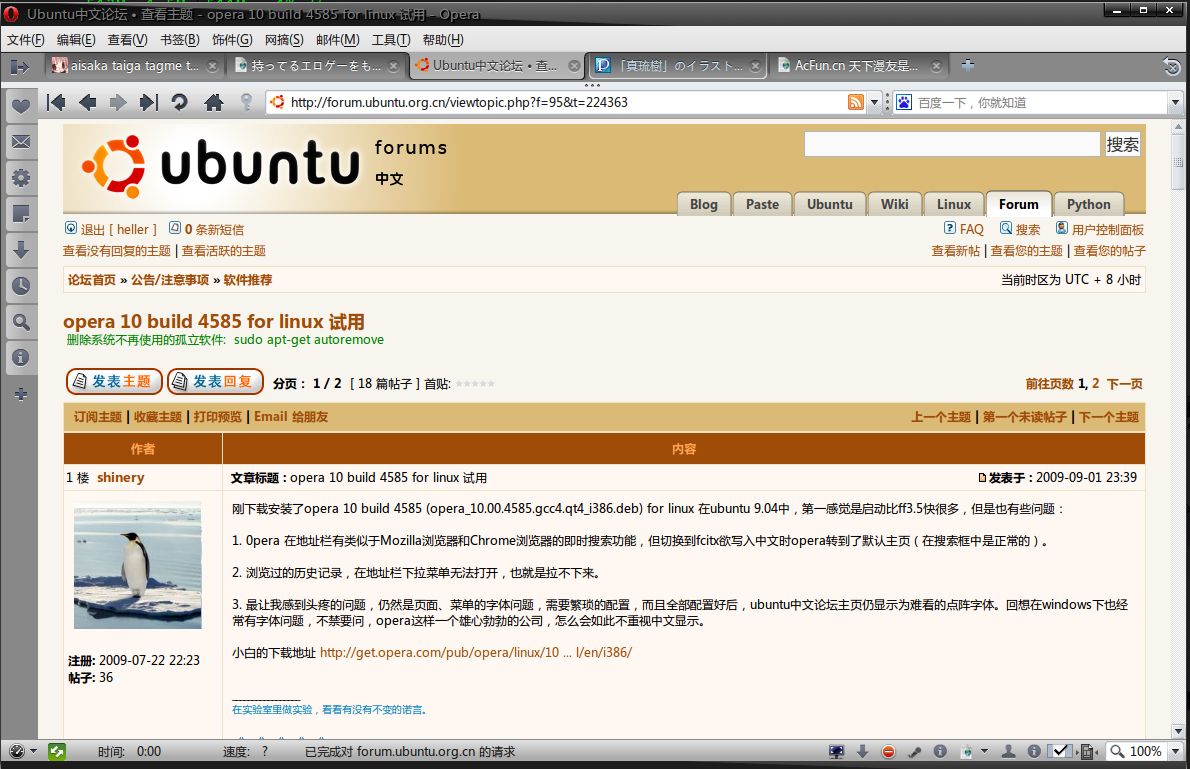Click the address bar URL field

560,102
